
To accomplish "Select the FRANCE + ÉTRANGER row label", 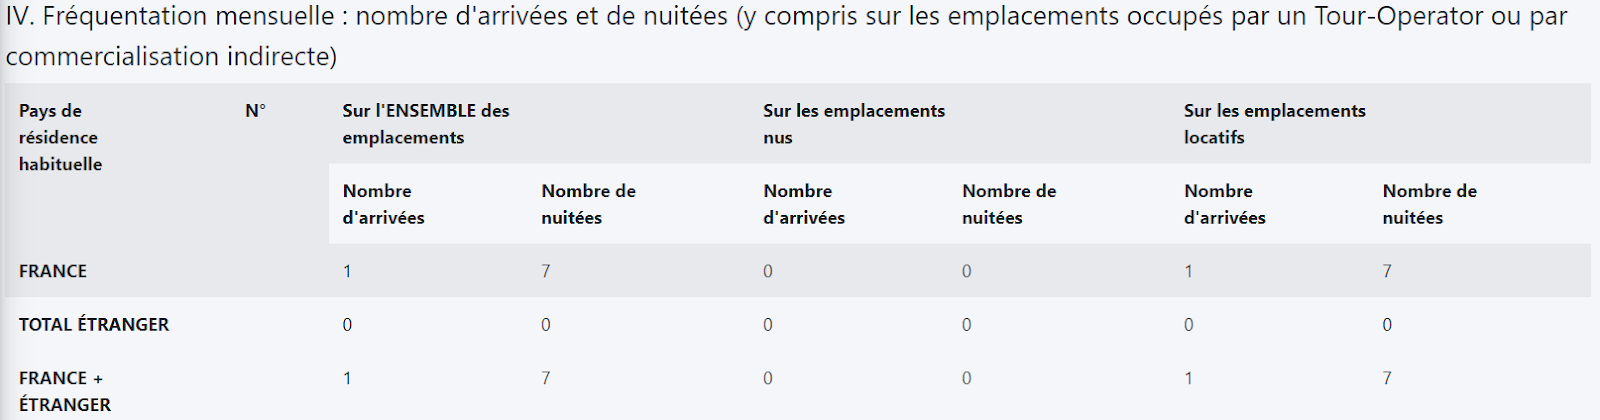I will [65, 391].
